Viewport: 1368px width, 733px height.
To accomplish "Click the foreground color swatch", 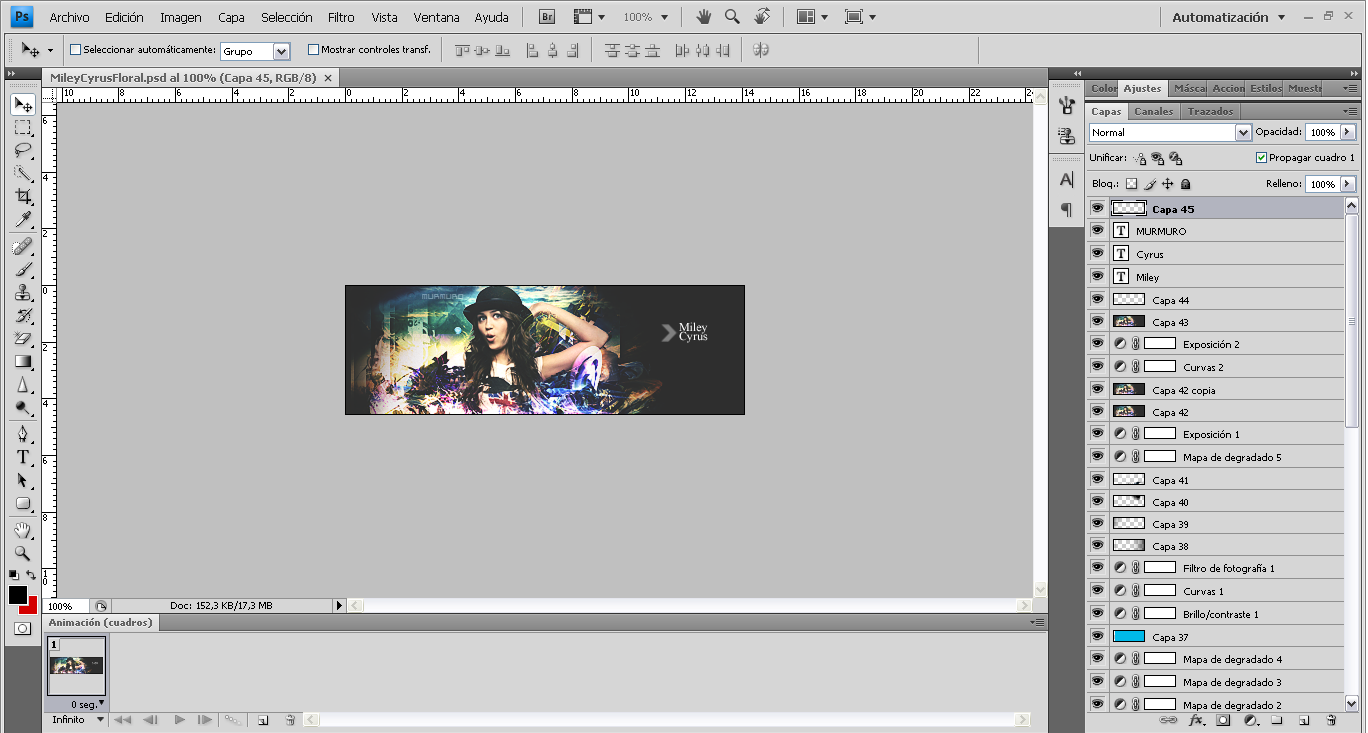I will pos(18,595).
